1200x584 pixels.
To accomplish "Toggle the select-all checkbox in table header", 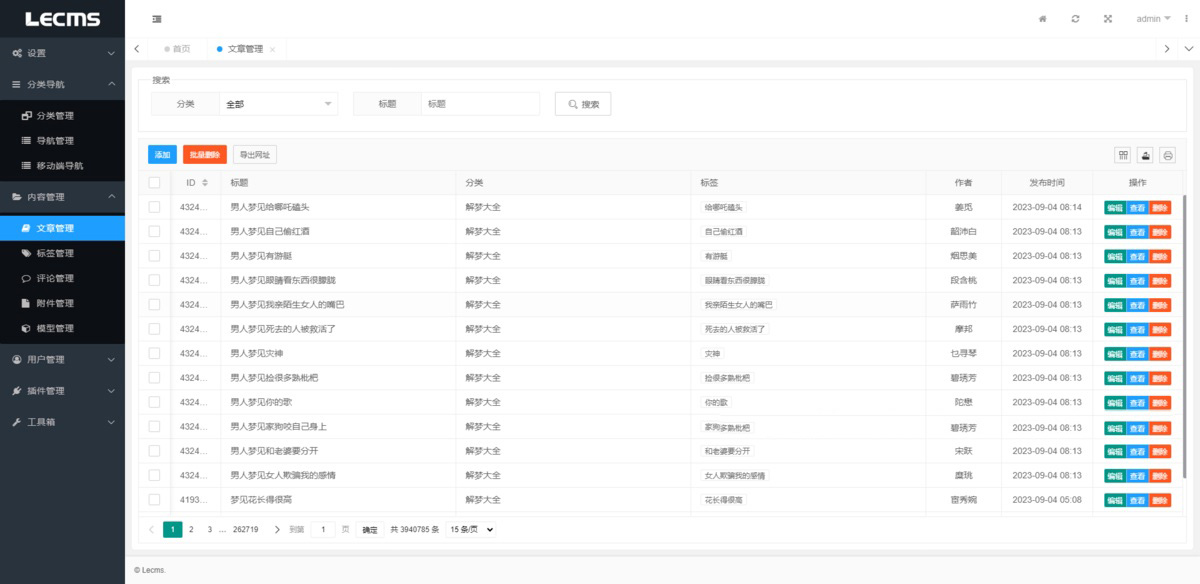I will (154, 183).
